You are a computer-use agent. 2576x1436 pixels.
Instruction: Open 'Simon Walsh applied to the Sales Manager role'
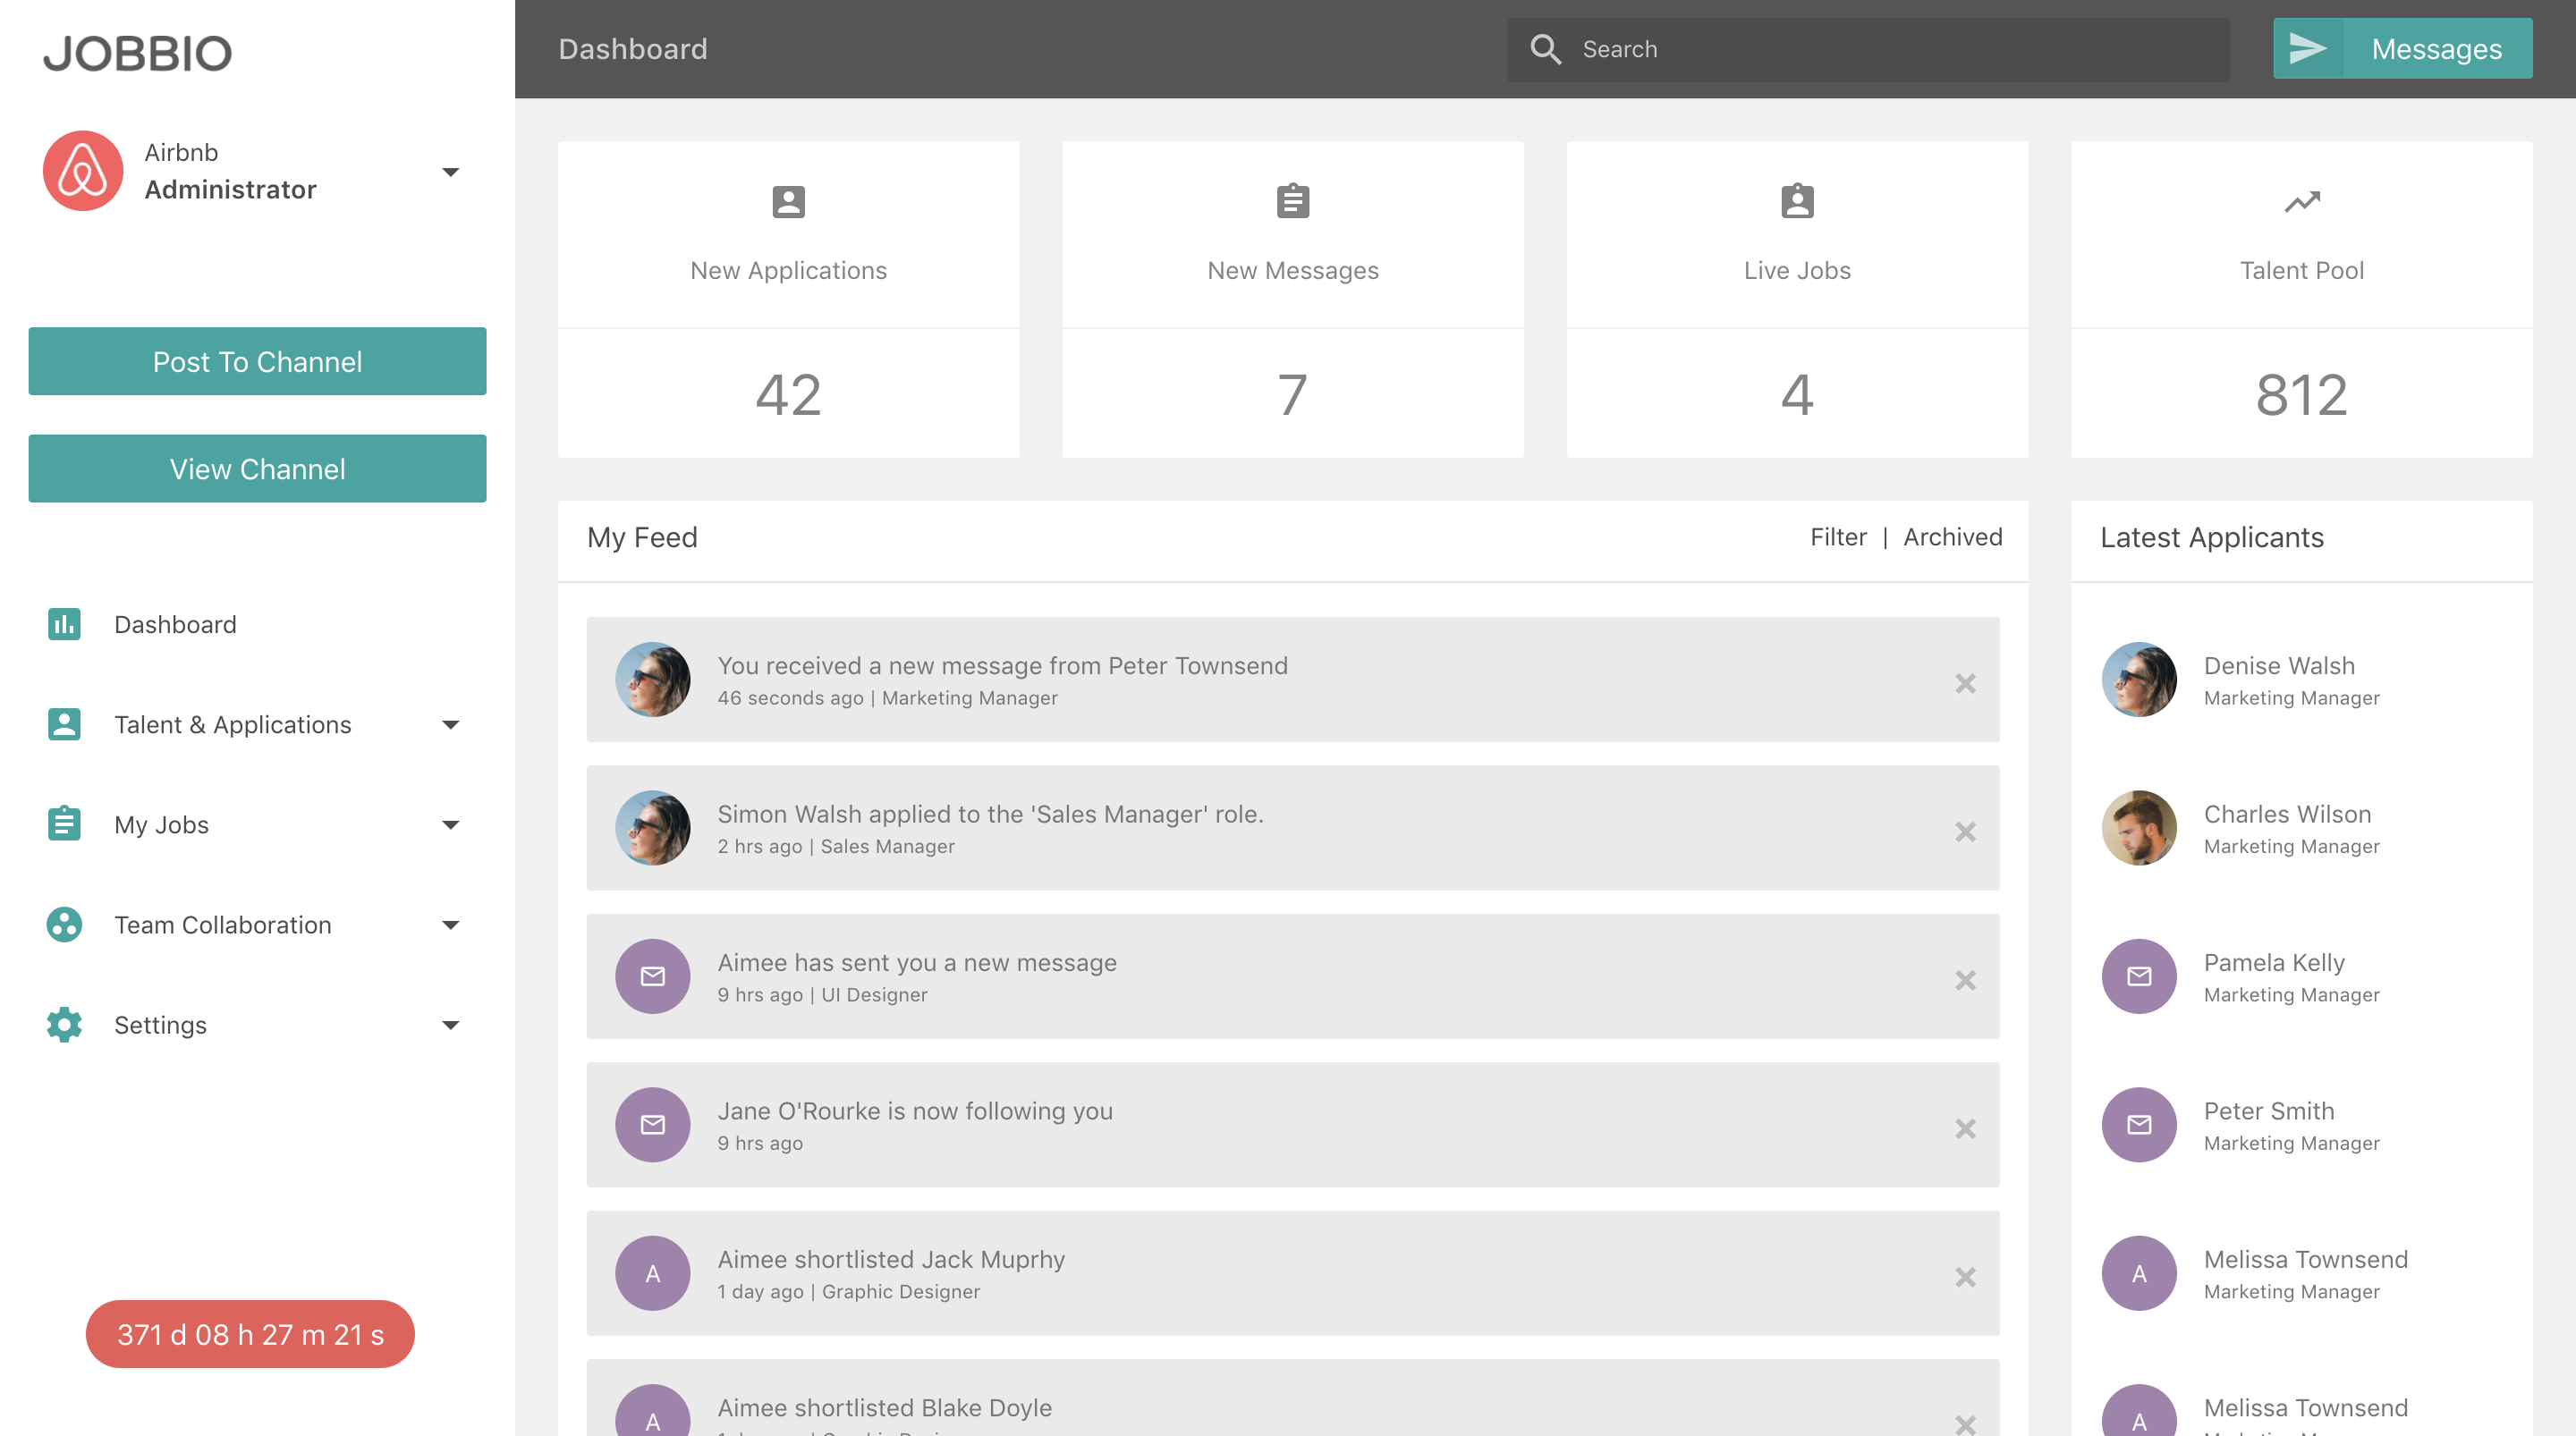tap(1292, 828)
